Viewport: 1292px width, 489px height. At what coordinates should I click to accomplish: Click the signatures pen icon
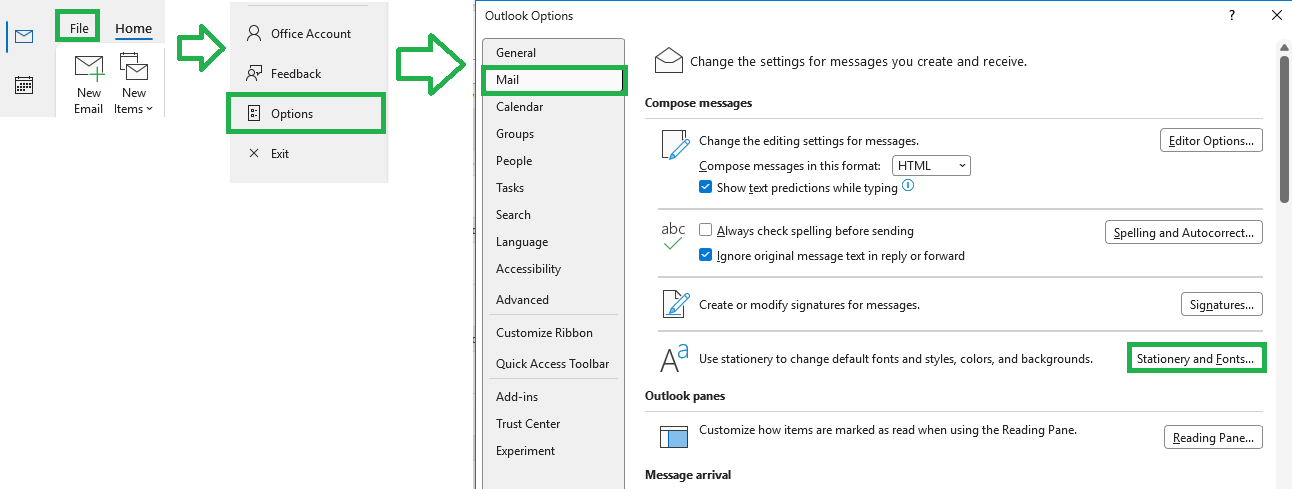tap(676, 303)
